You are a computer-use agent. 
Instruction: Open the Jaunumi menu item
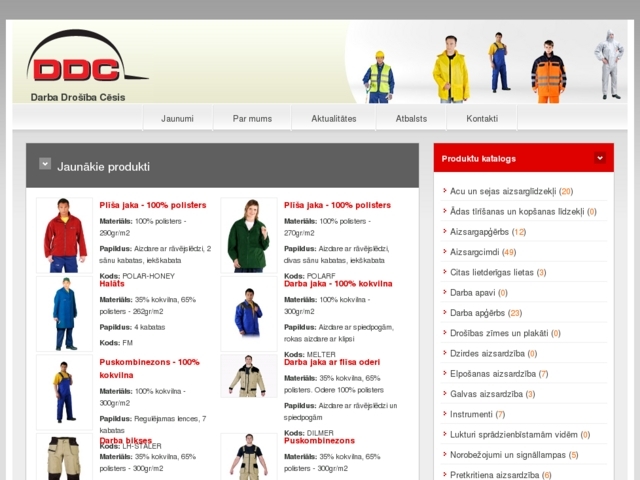pyautogui.click(x=177, y=118)
